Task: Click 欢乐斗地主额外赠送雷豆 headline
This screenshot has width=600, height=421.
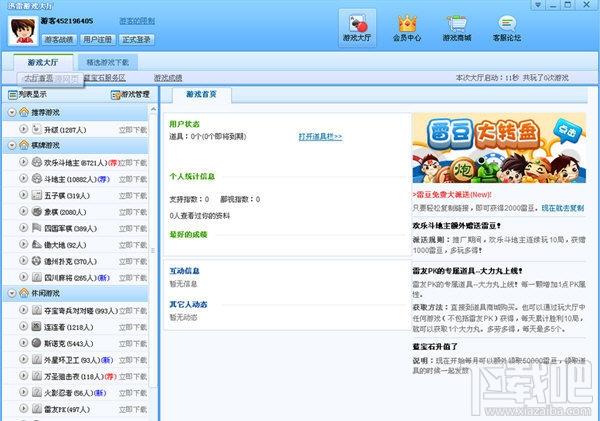Action: point(457,226)
